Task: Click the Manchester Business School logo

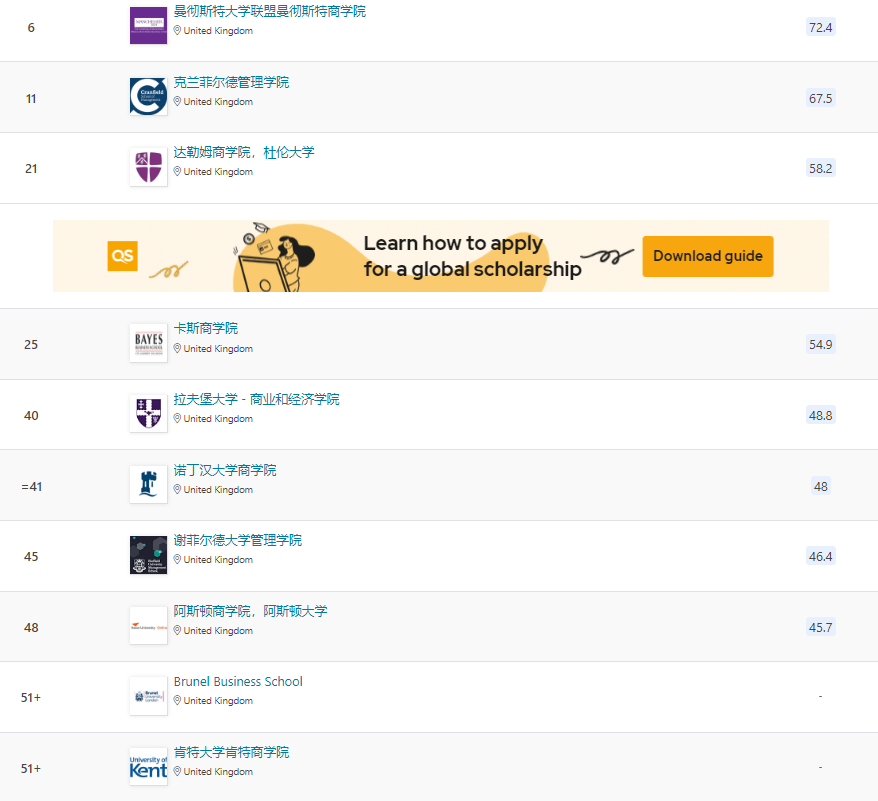Action: tap(148, 25)
